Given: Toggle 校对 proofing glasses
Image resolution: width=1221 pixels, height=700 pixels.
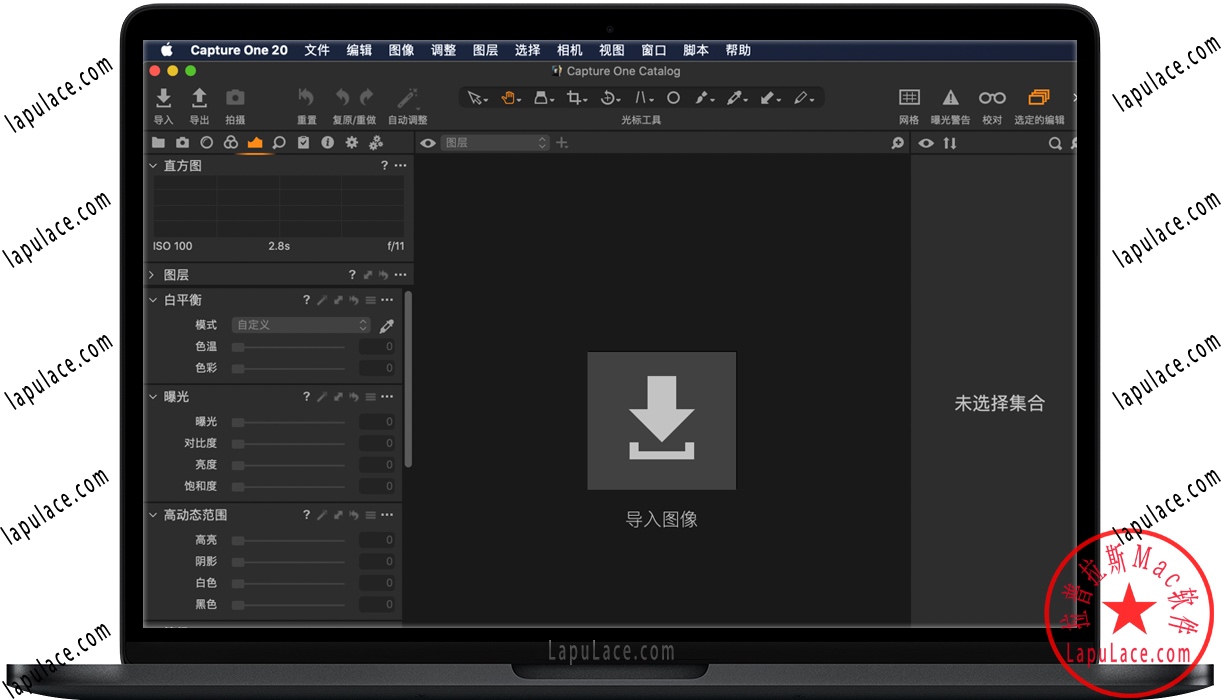Looking at the screenshot, I should point(992,97).
